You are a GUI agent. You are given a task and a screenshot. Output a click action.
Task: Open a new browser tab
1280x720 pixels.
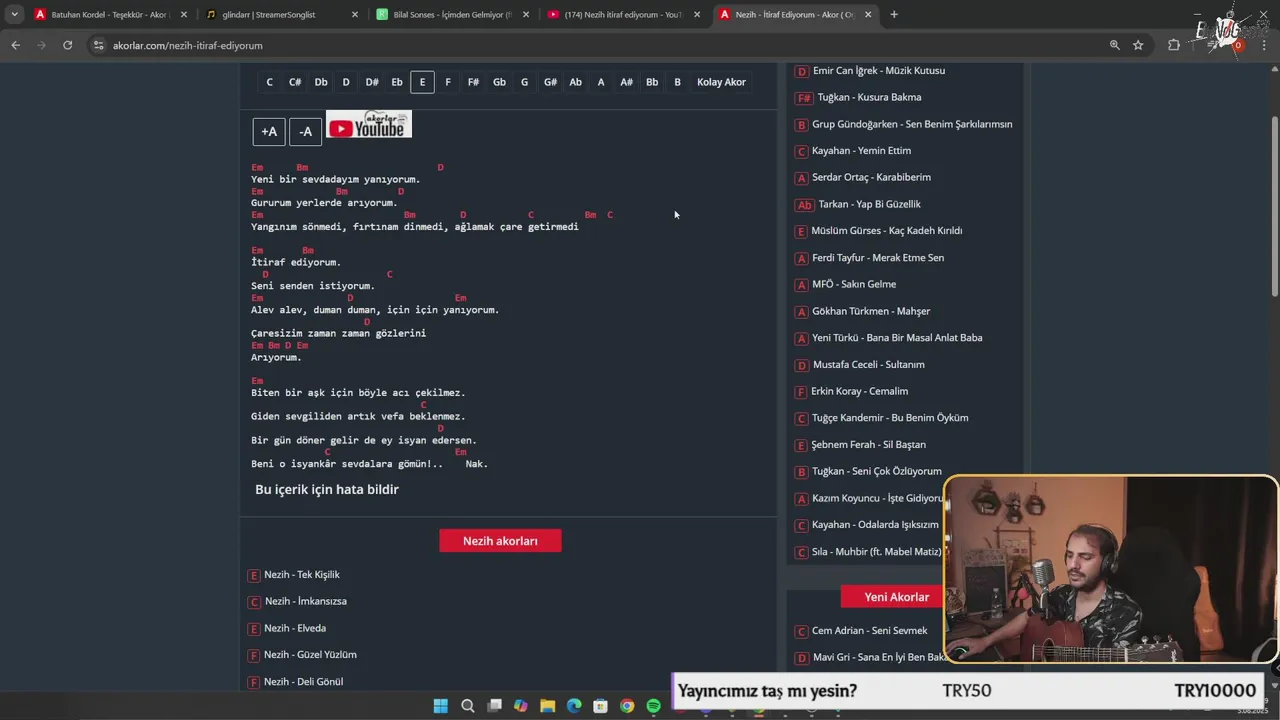[894, 15]
